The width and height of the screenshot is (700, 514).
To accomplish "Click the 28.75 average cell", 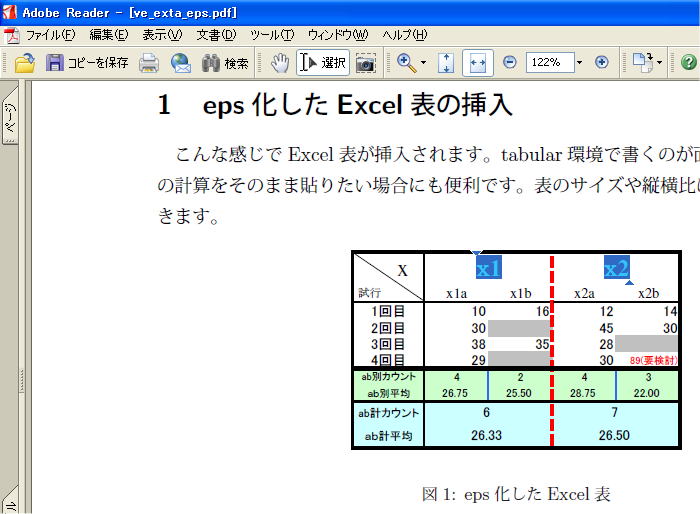I will coord(583,393).
